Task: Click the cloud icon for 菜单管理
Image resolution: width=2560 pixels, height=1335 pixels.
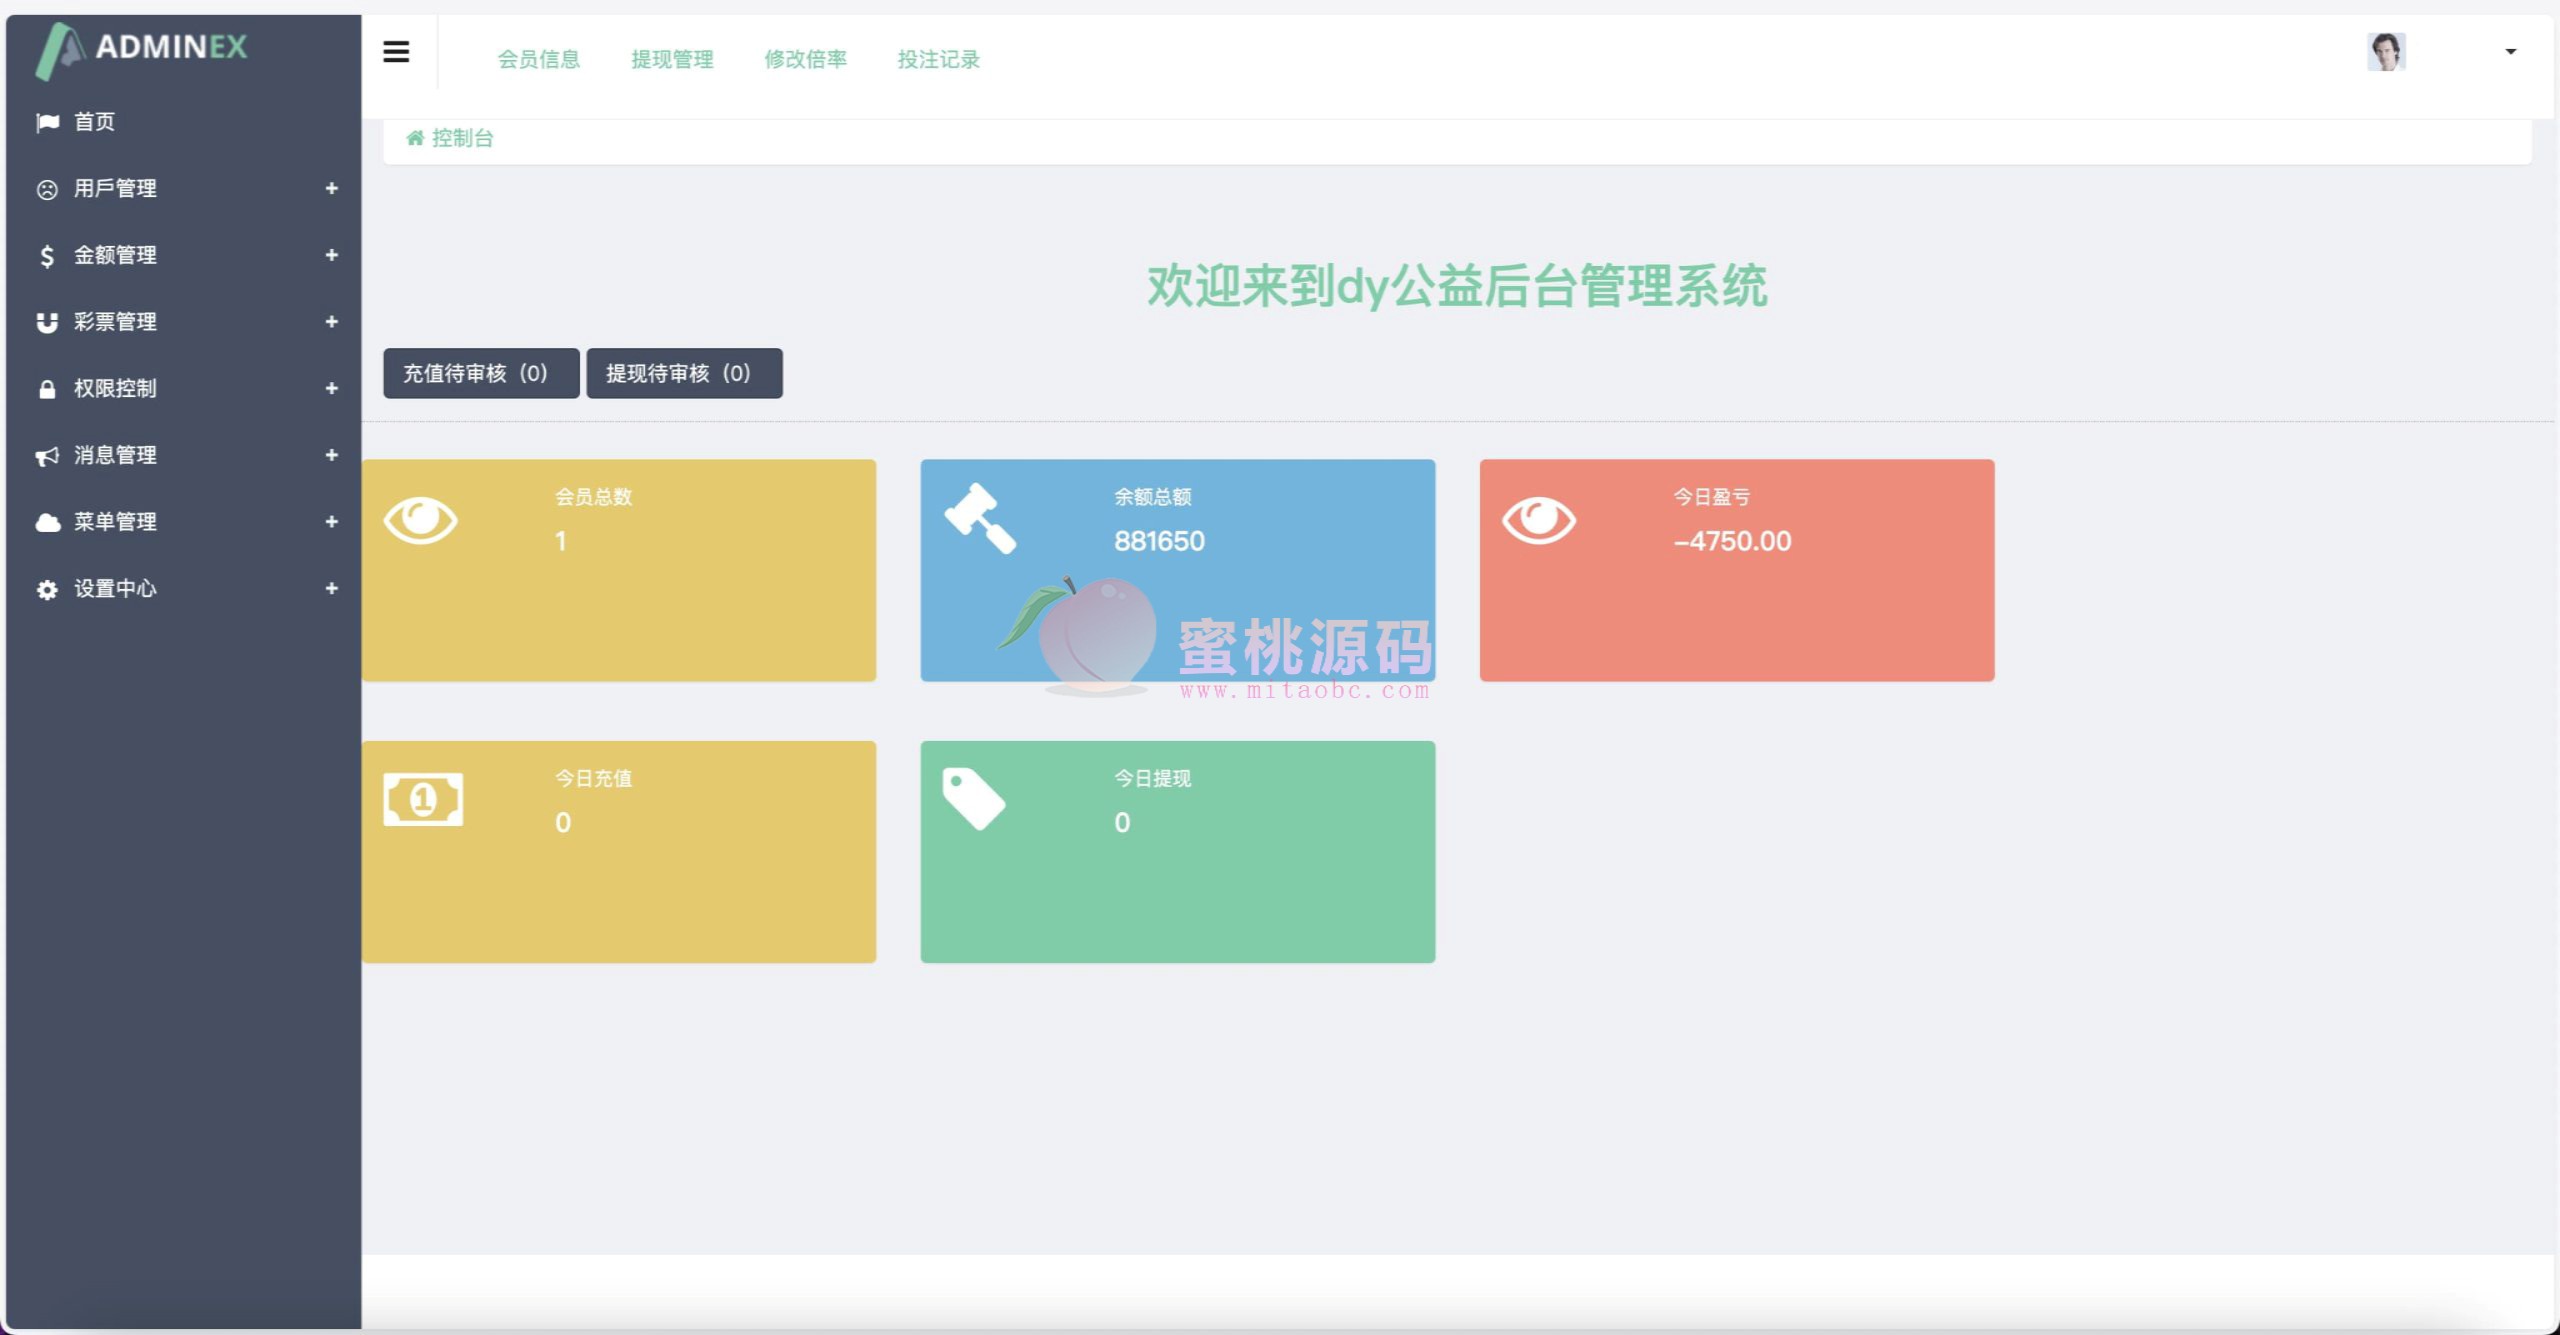Action: tap(47, 522)
